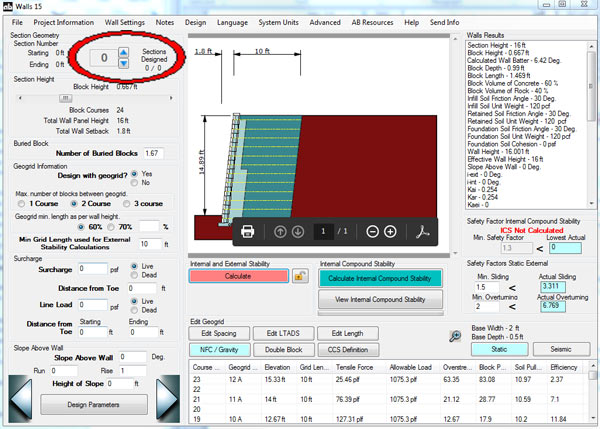Open the AB Resources menu

[x=372, y=22]
